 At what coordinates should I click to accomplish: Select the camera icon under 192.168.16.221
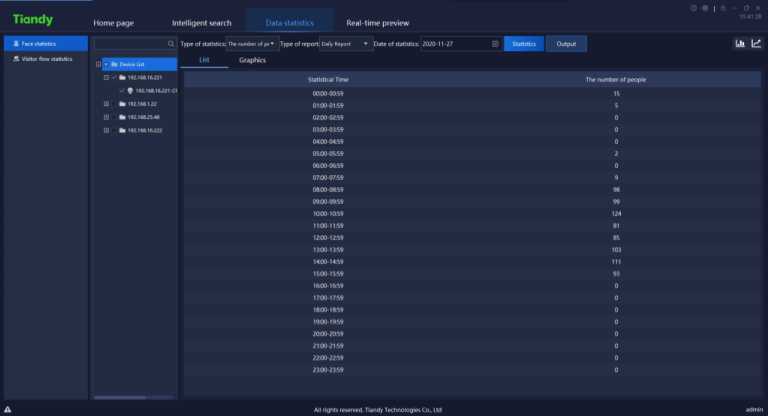(130, 90)
